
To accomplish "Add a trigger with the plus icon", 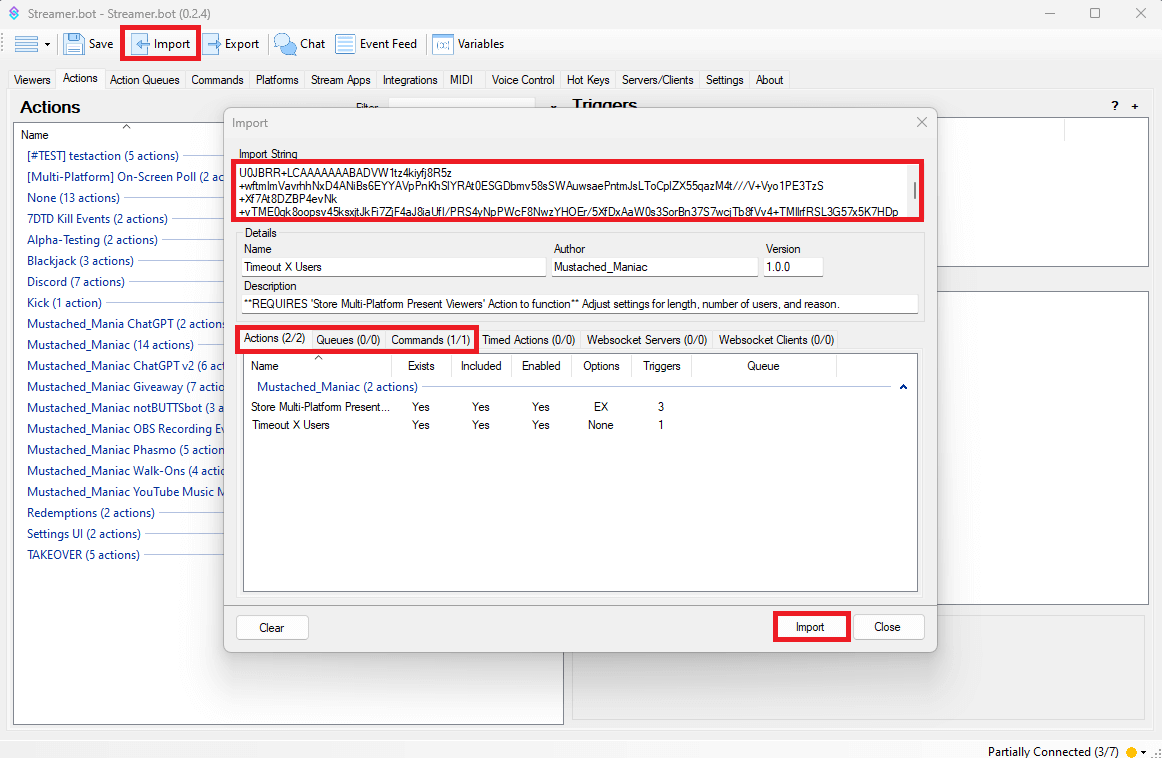I will point(1135,107).
